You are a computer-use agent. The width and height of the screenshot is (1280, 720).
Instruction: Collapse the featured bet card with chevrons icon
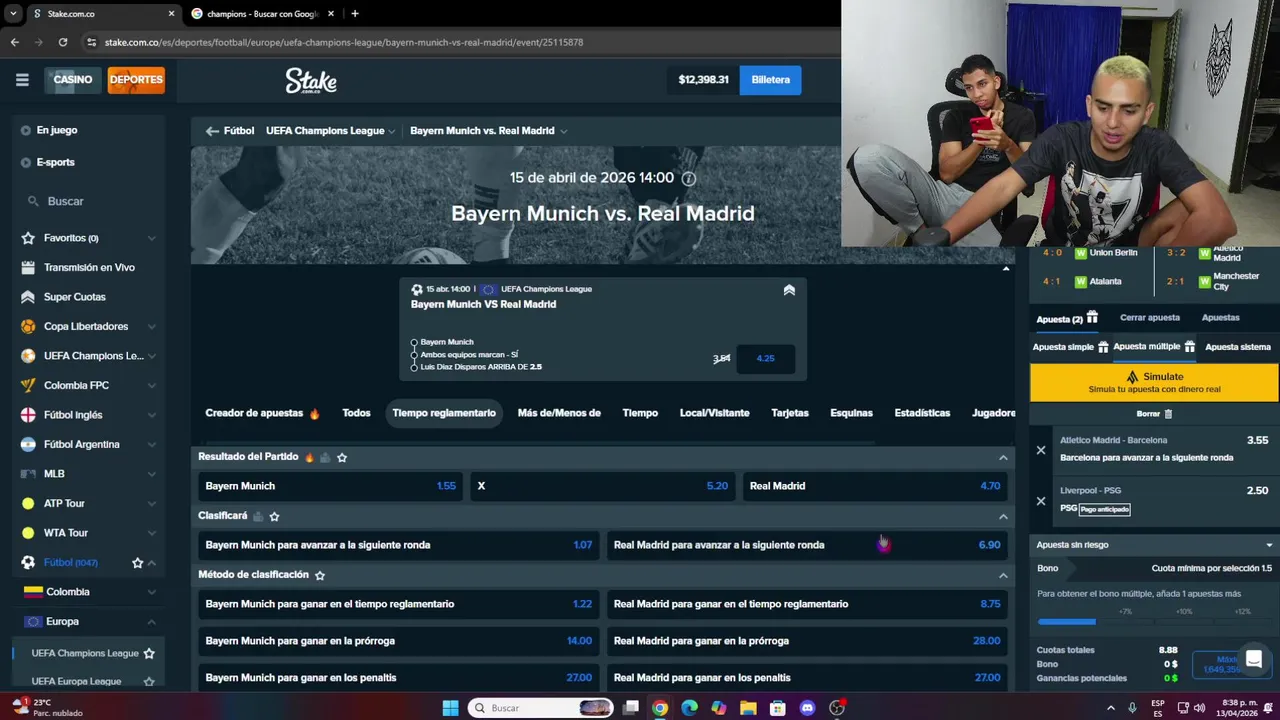tap(789, 290)
